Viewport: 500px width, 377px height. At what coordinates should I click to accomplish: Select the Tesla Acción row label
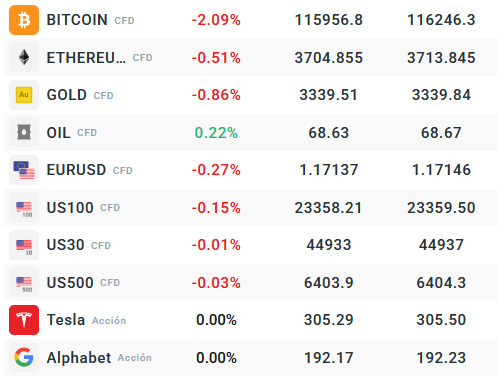point(86,320)
